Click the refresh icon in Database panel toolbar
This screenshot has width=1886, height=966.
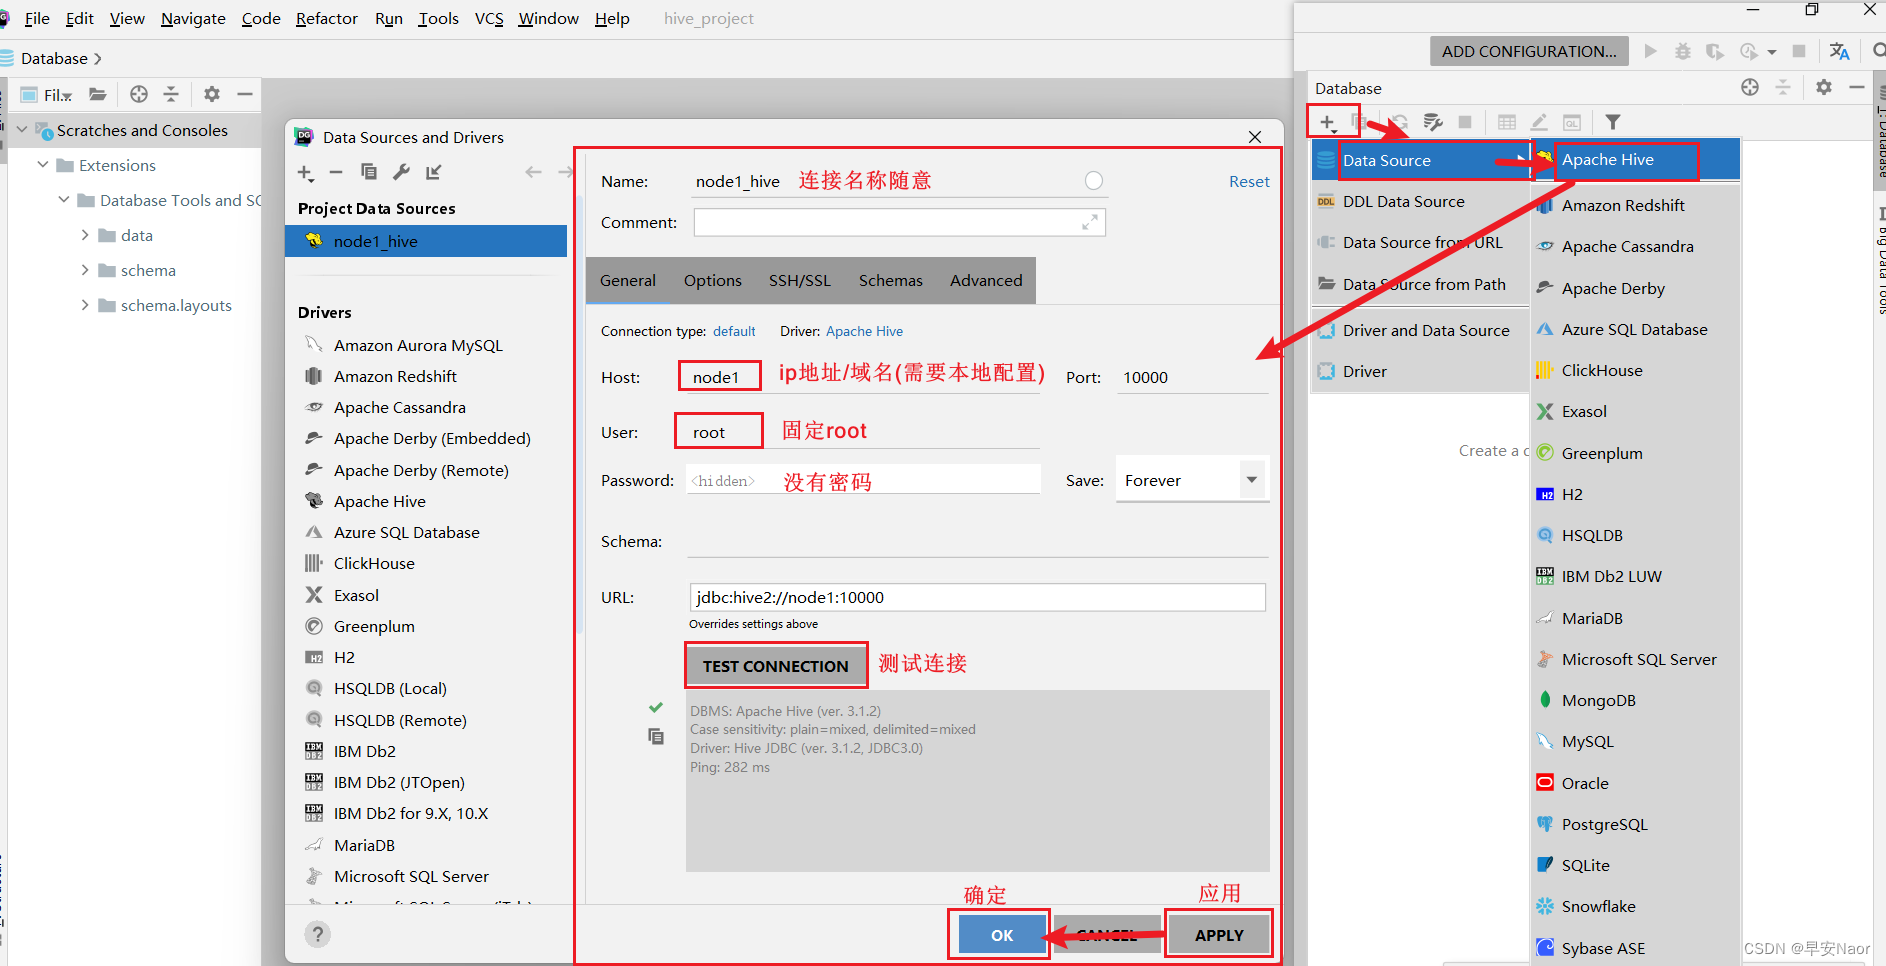pyautogui.click(x=1399, y=122)
